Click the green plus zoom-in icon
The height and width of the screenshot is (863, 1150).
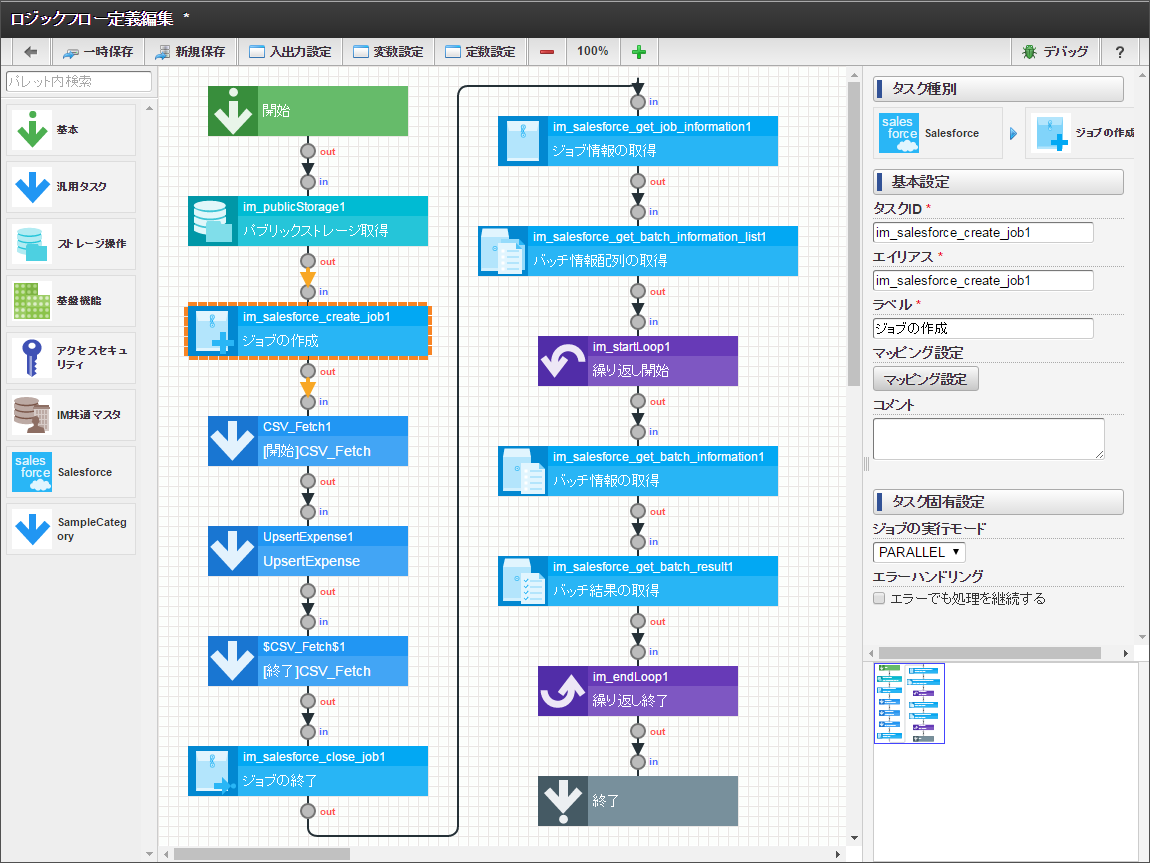click(x=639, y=52)
